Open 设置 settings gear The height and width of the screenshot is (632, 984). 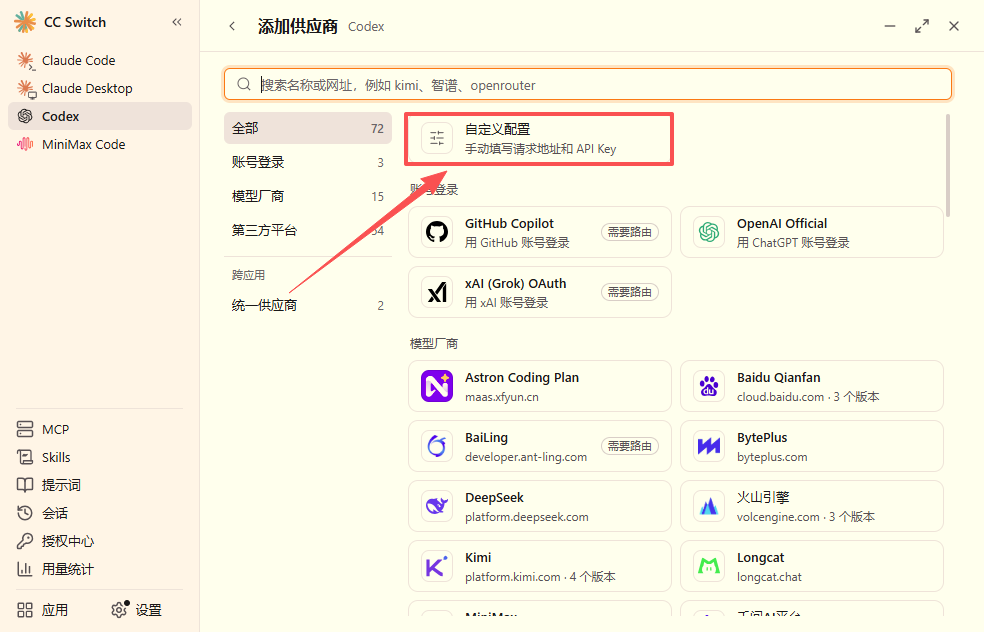(136, 610)
